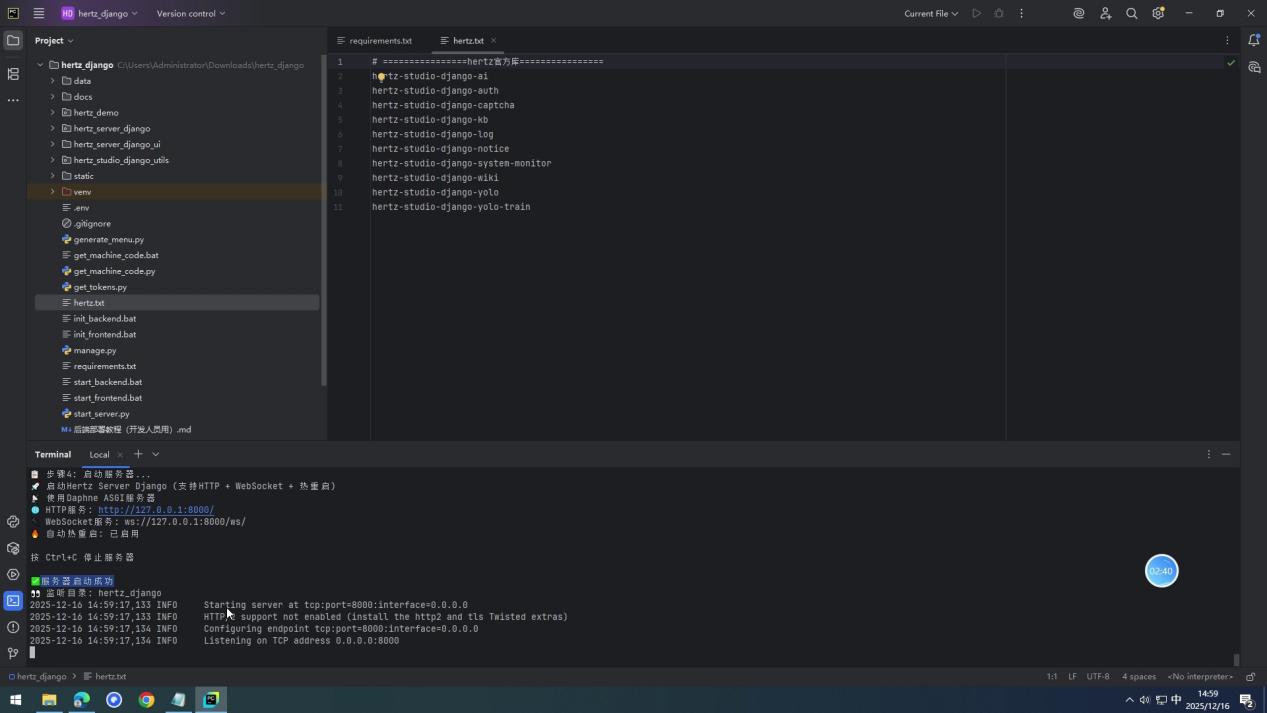Image resolution: width=1267 pixels, height=713 pixels.
Task: Open the Structure tool window icon
Action: [x=13, y=74]
